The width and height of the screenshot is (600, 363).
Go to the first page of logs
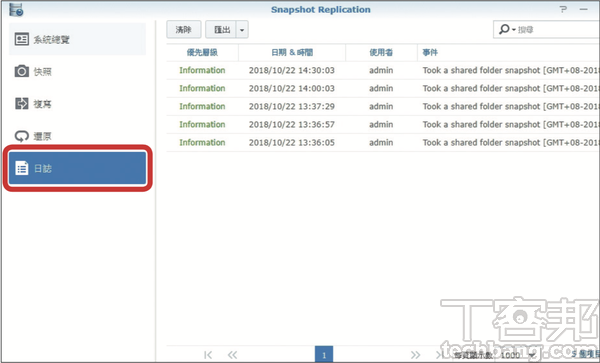pyautogui.click(x=208, y=355)
